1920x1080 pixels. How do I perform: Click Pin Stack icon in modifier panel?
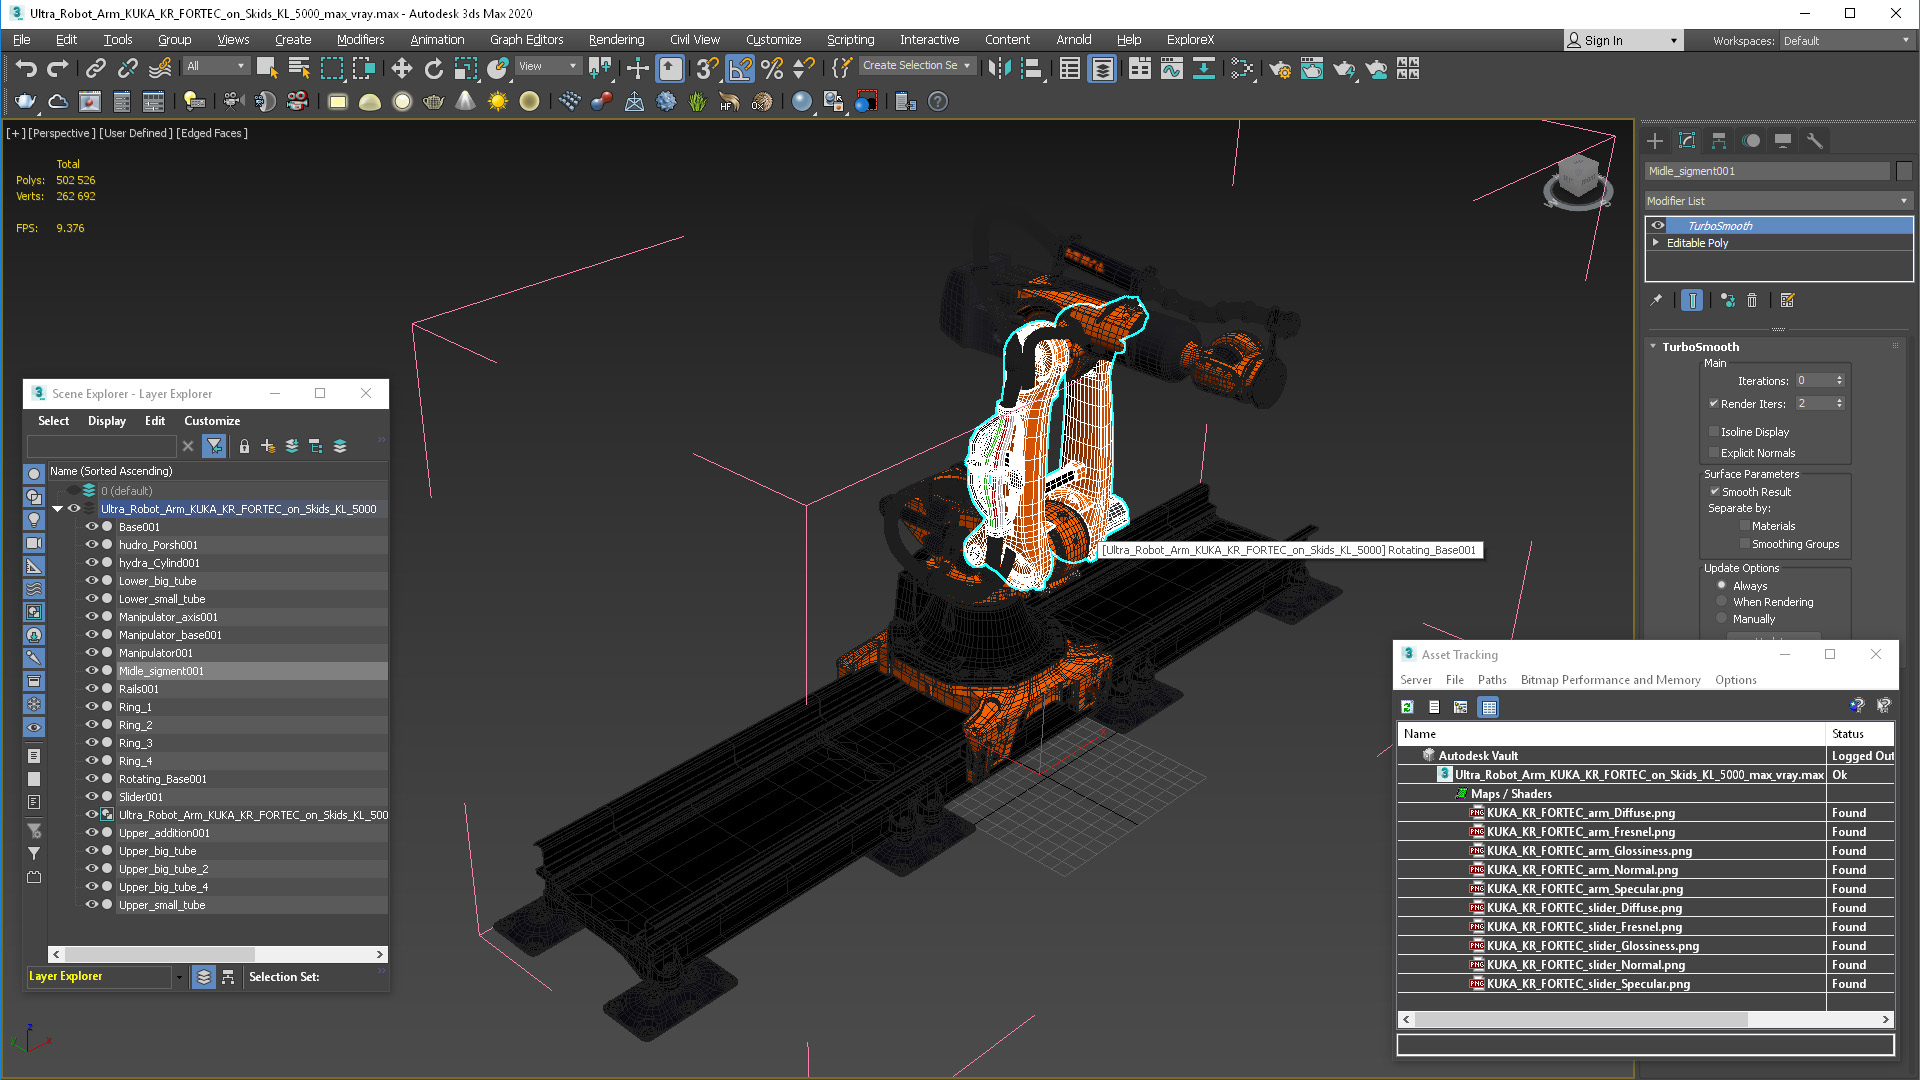1656,300
